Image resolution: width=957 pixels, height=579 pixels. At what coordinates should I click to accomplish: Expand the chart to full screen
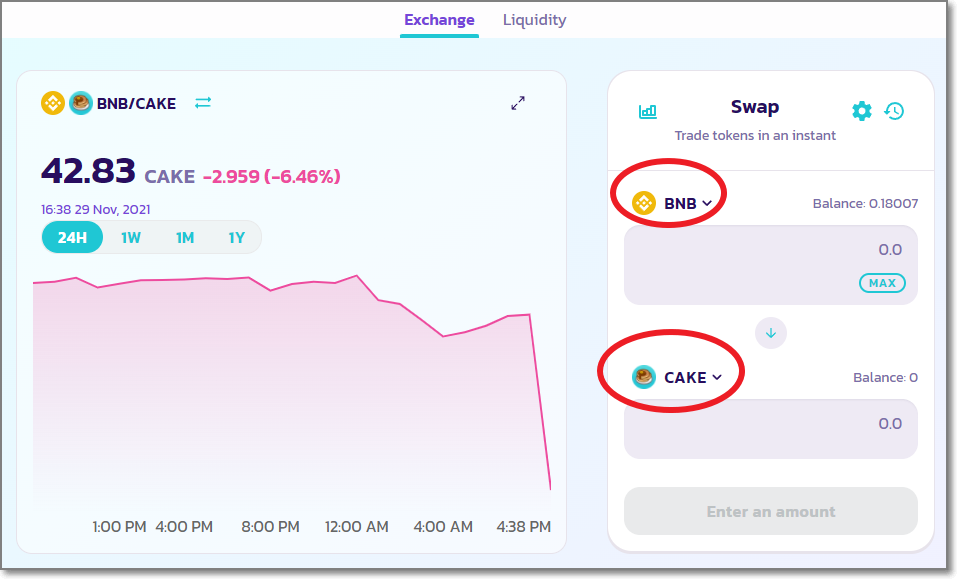[518, 103]
